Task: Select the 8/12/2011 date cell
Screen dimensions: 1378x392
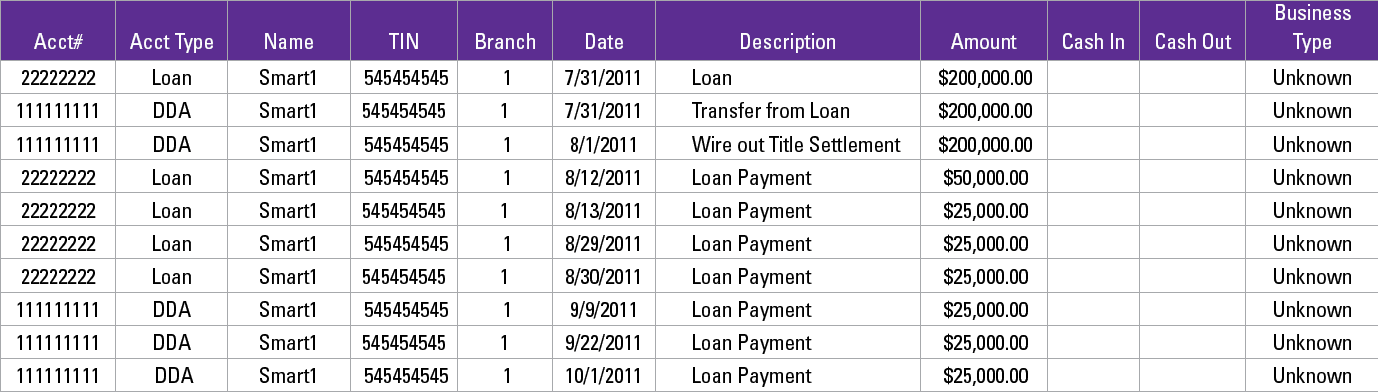Action: [604, 178]
